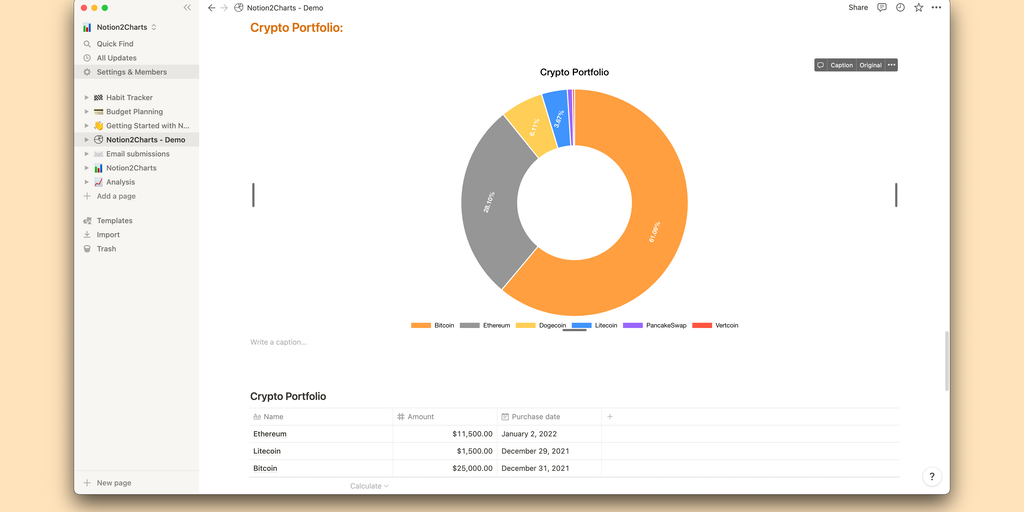
Task: Toggle the PancakeSwap legend swatch
Action: tap(633, 325)
